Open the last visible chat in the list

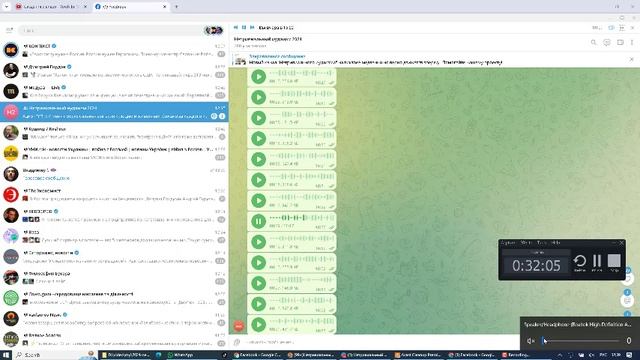pos(114,339)
